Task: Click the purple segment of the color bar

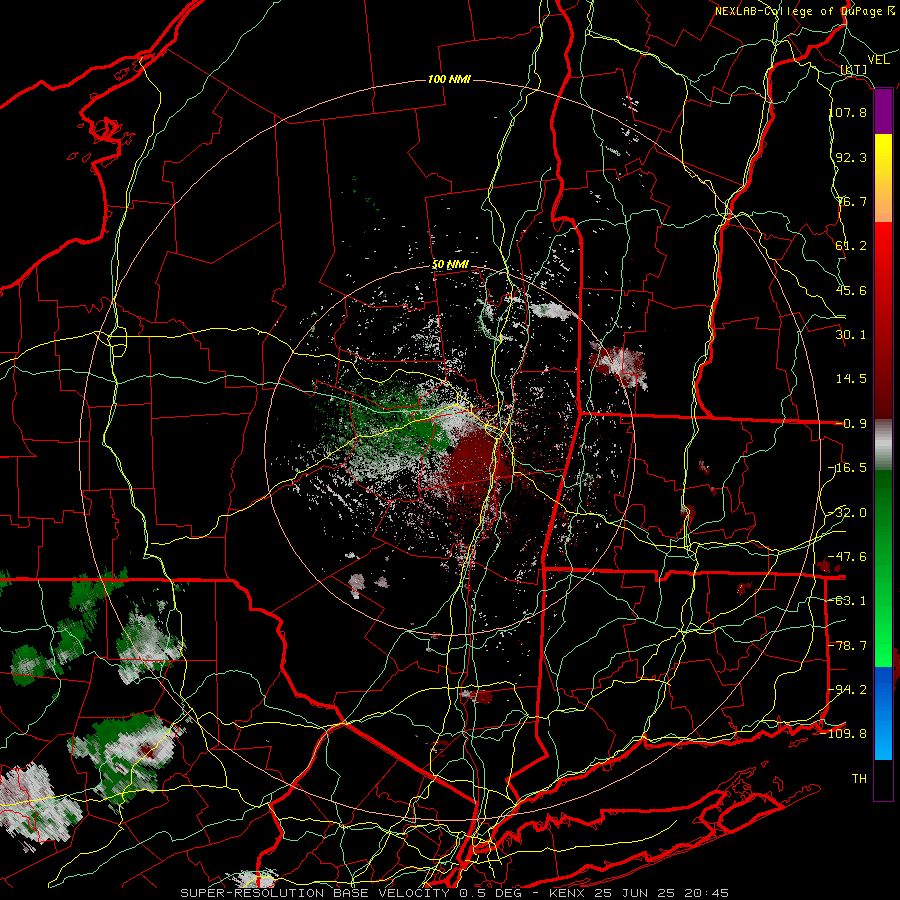Action: pyautogui.click(x=883, y=112)
